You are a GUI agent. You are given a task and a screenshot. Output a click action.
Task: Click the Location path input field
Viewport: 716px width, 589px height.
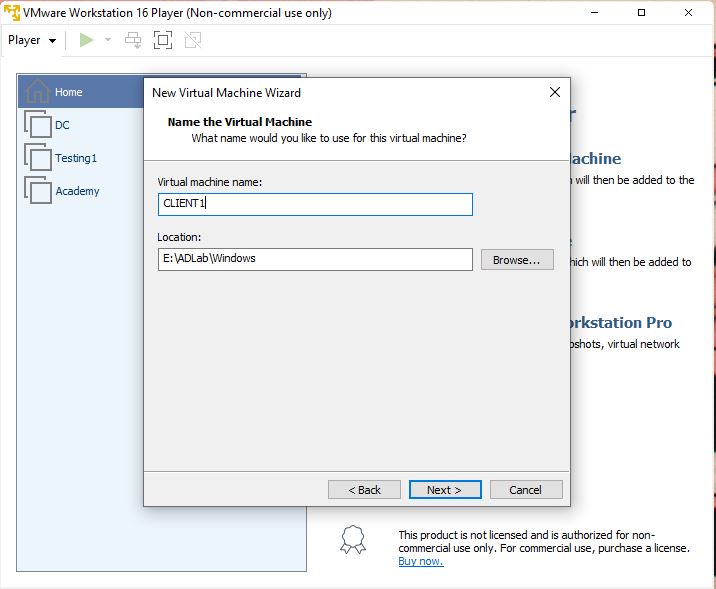[315, 259]
